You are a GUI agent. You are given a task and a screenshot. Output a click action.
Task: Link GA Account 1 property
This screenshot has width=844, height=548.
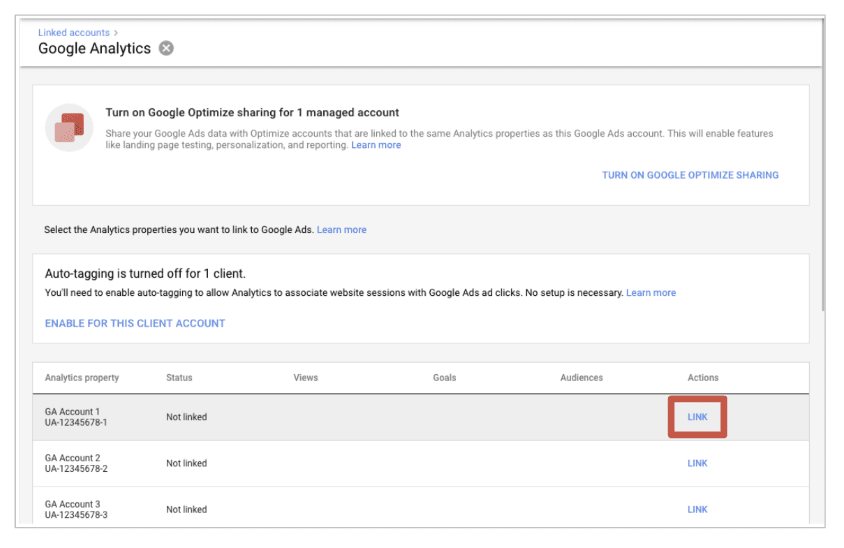click(697, 417)
